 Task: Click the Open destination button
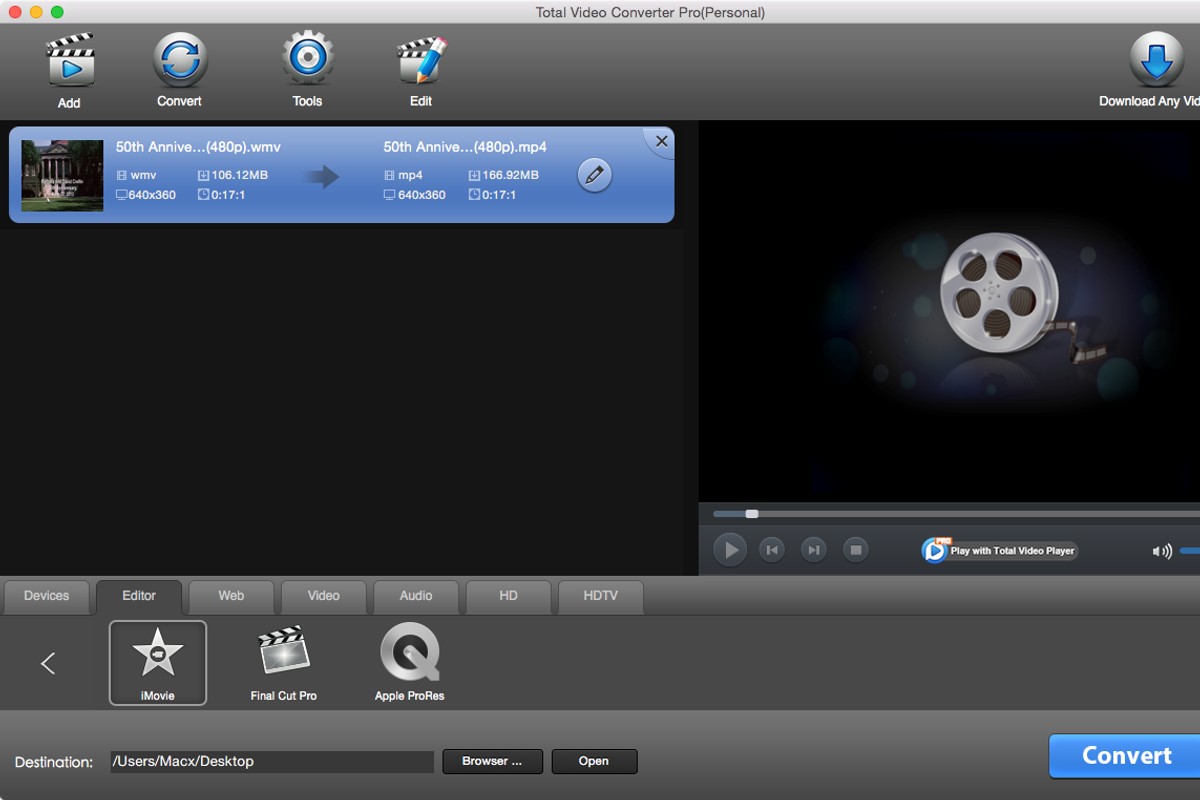pos(594,761)
